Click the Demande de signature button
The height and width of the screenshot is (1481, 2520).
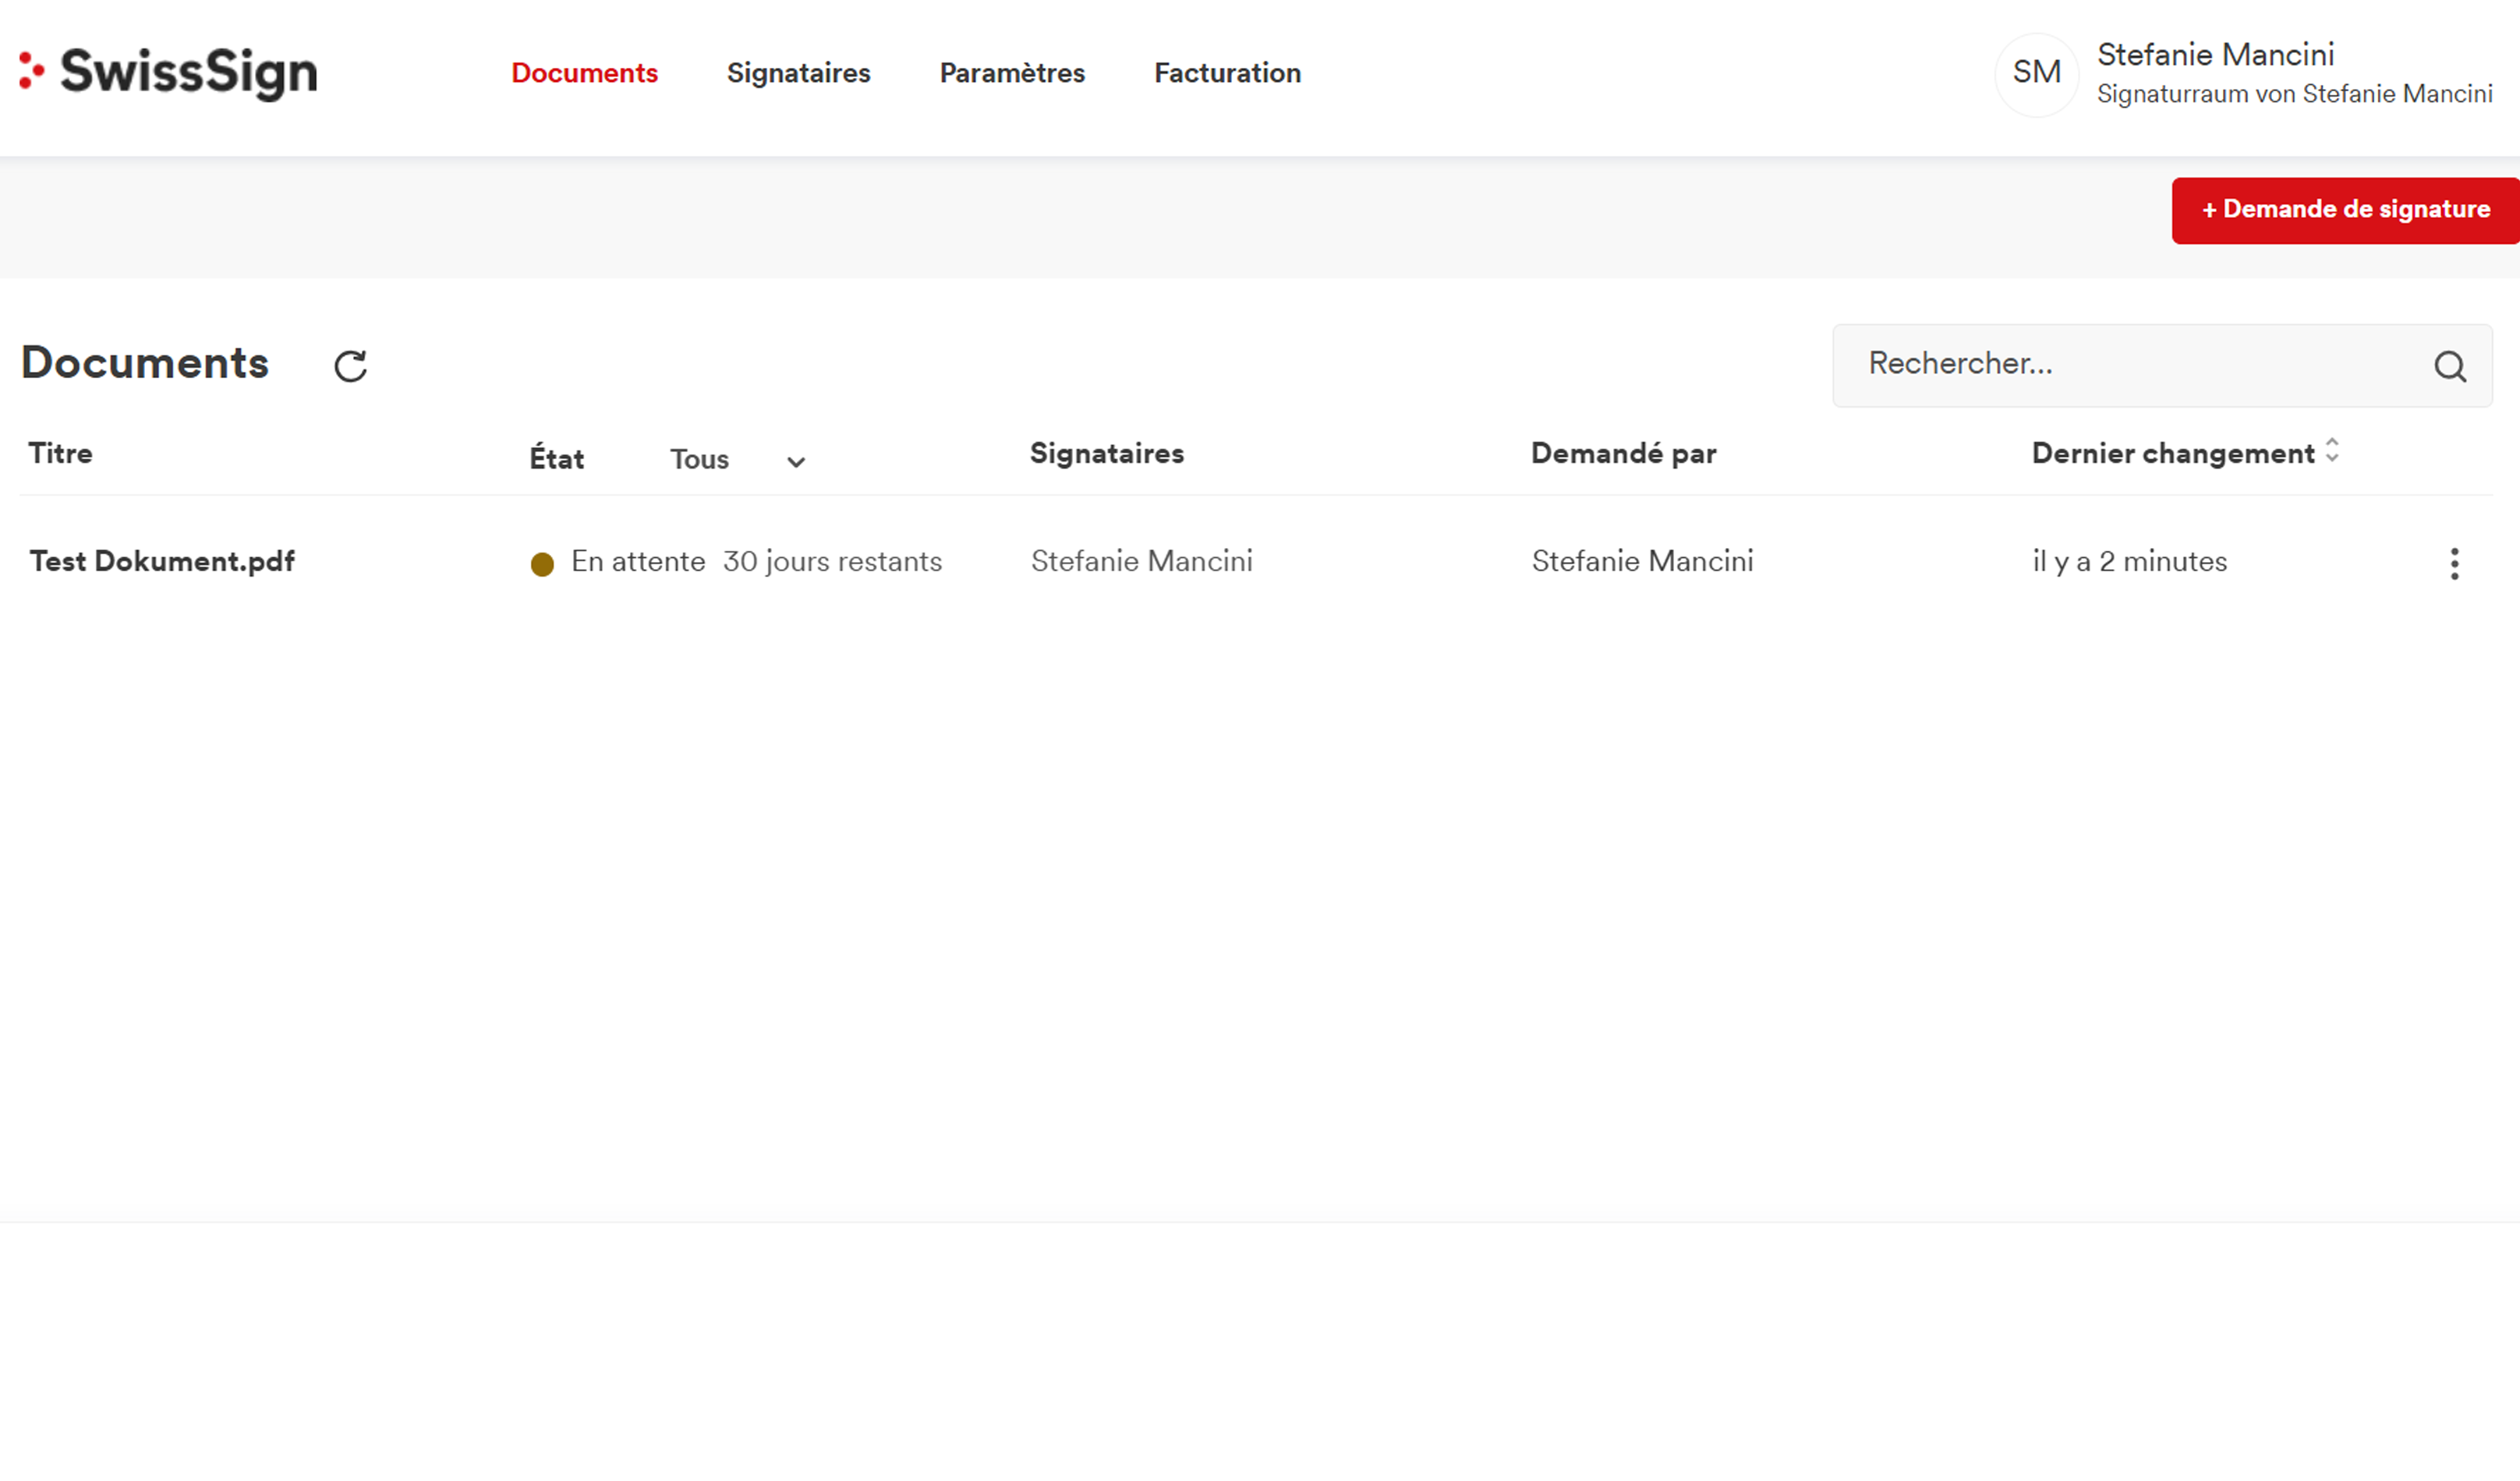[2344, 210]
